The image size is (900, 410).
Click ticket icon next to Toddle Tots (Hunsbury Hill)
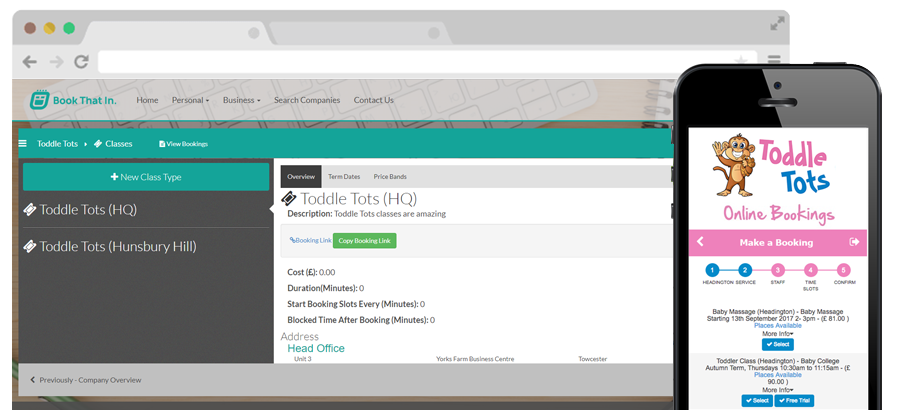click(29, 246)
